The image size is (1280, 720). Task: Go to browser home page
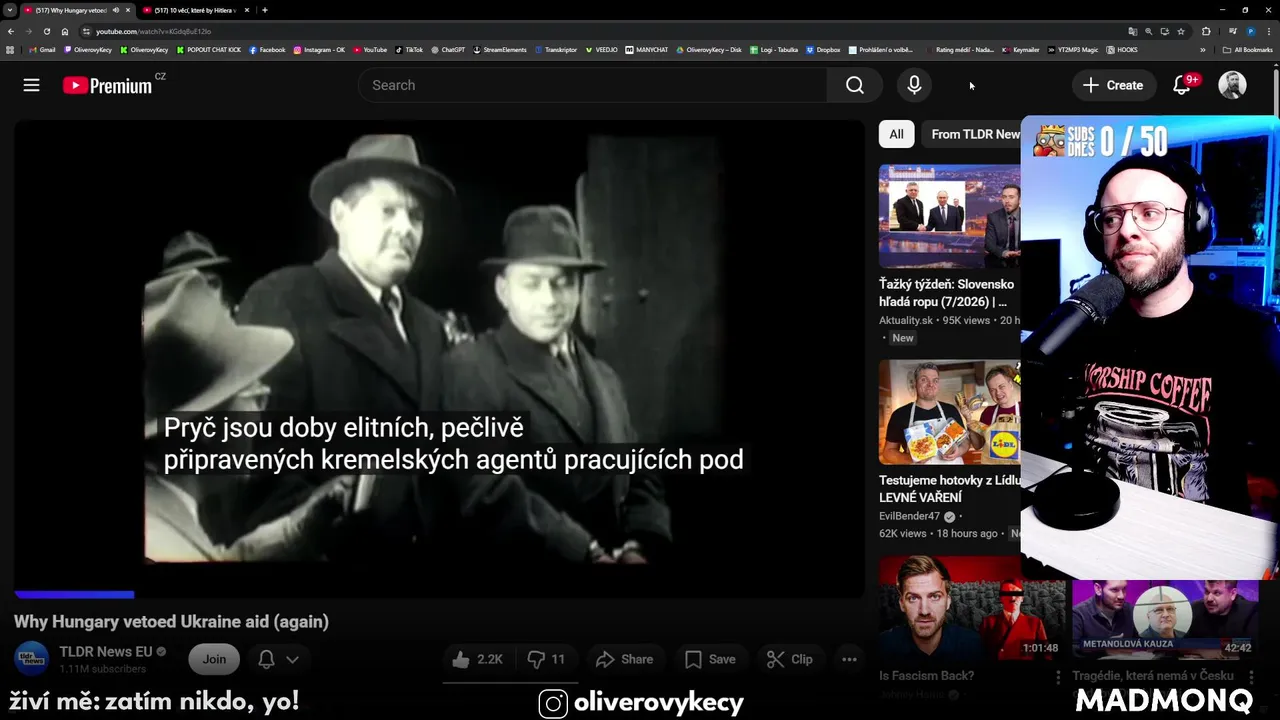64,31
